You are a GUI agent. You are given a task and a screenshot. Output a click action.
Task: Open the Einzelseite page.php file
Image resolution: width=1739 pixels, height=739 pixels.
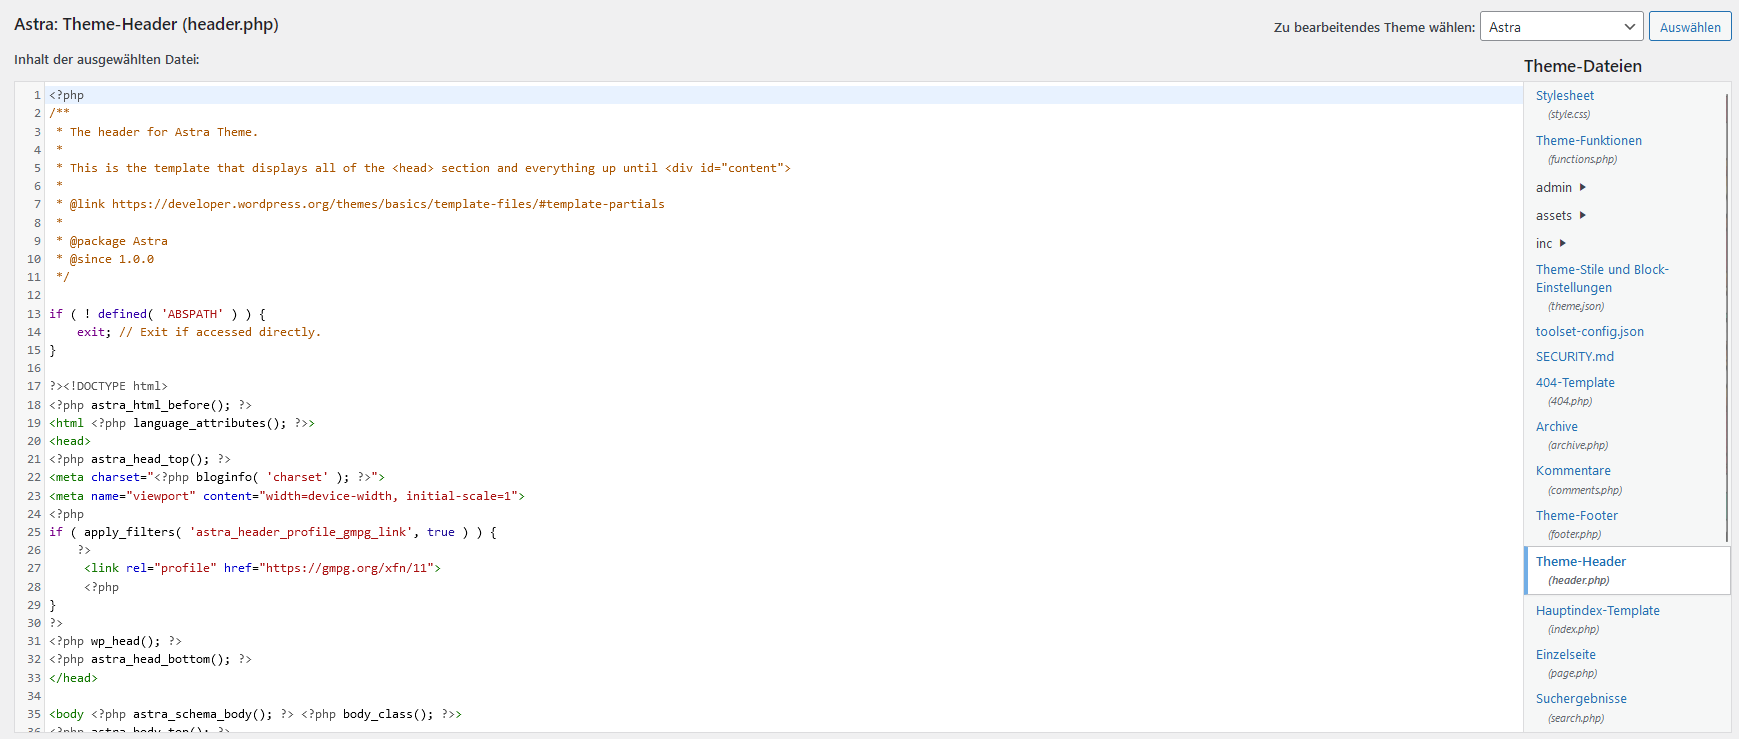click(x=1565, y=655)
